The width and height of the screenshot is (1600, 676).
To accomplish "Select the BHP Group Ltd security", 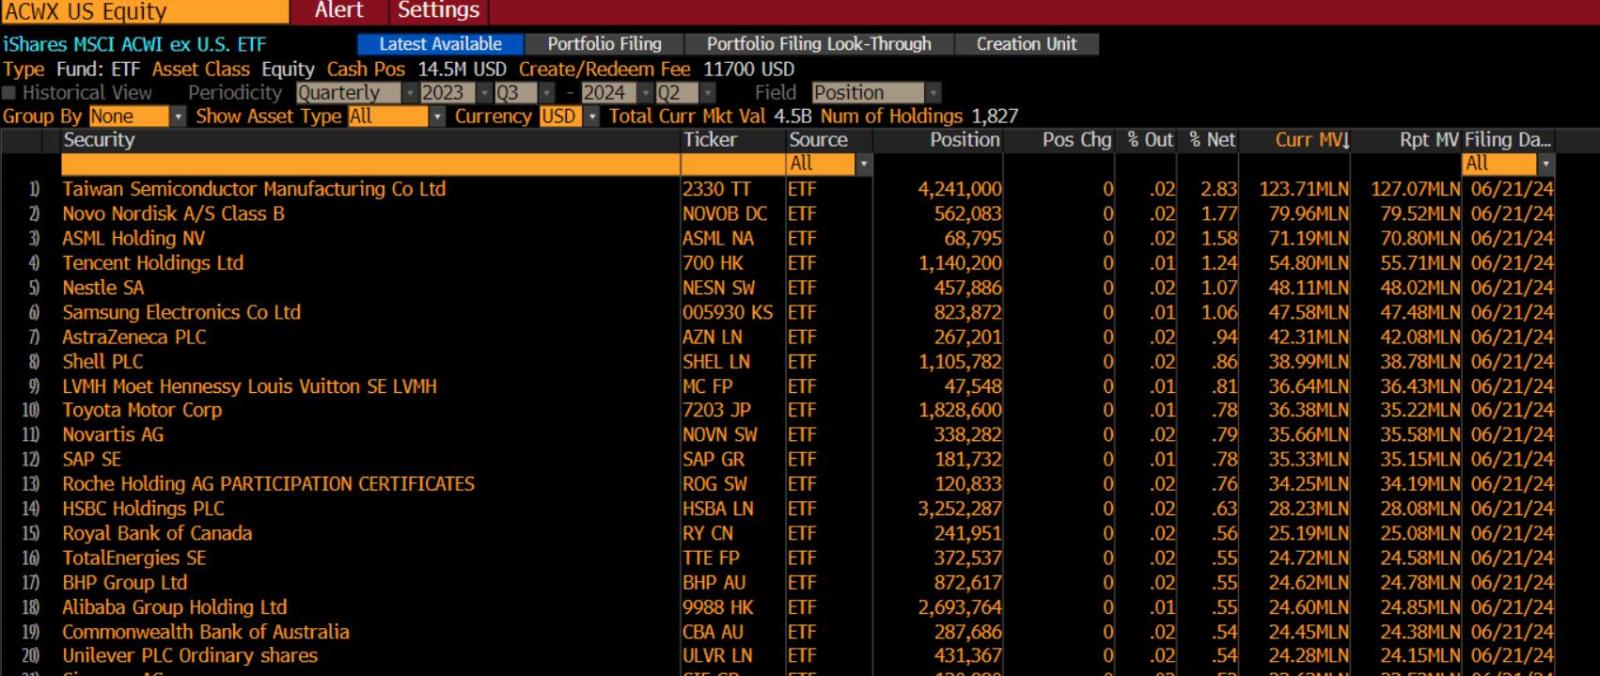I will click(125, 582).
